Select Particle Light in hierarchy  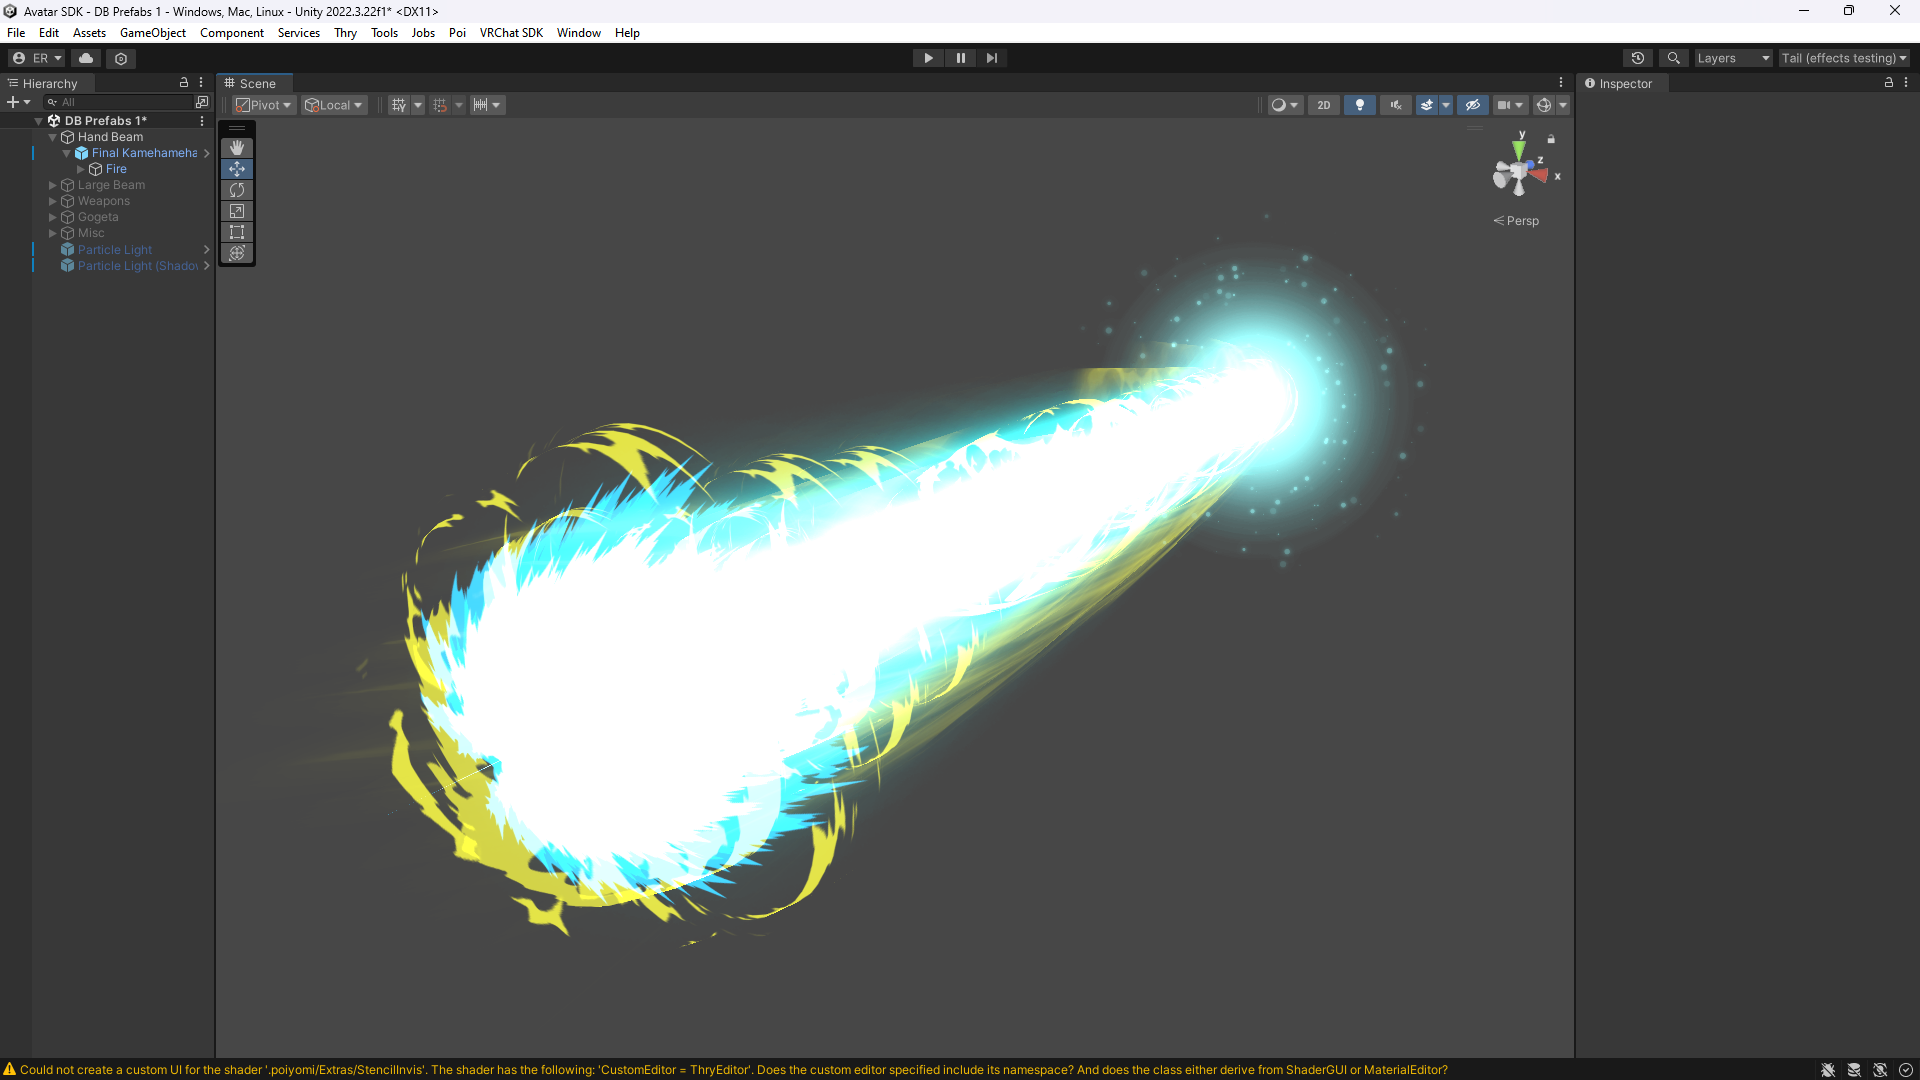[115, 250]
